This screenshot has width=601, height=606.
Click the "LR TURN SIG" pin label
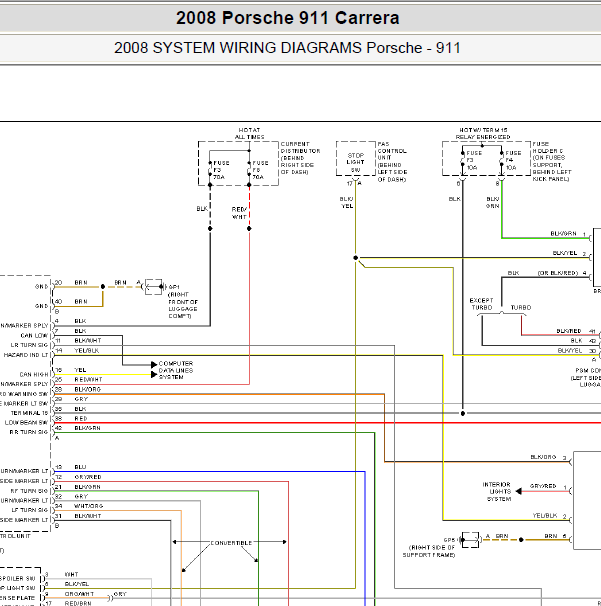29,345
